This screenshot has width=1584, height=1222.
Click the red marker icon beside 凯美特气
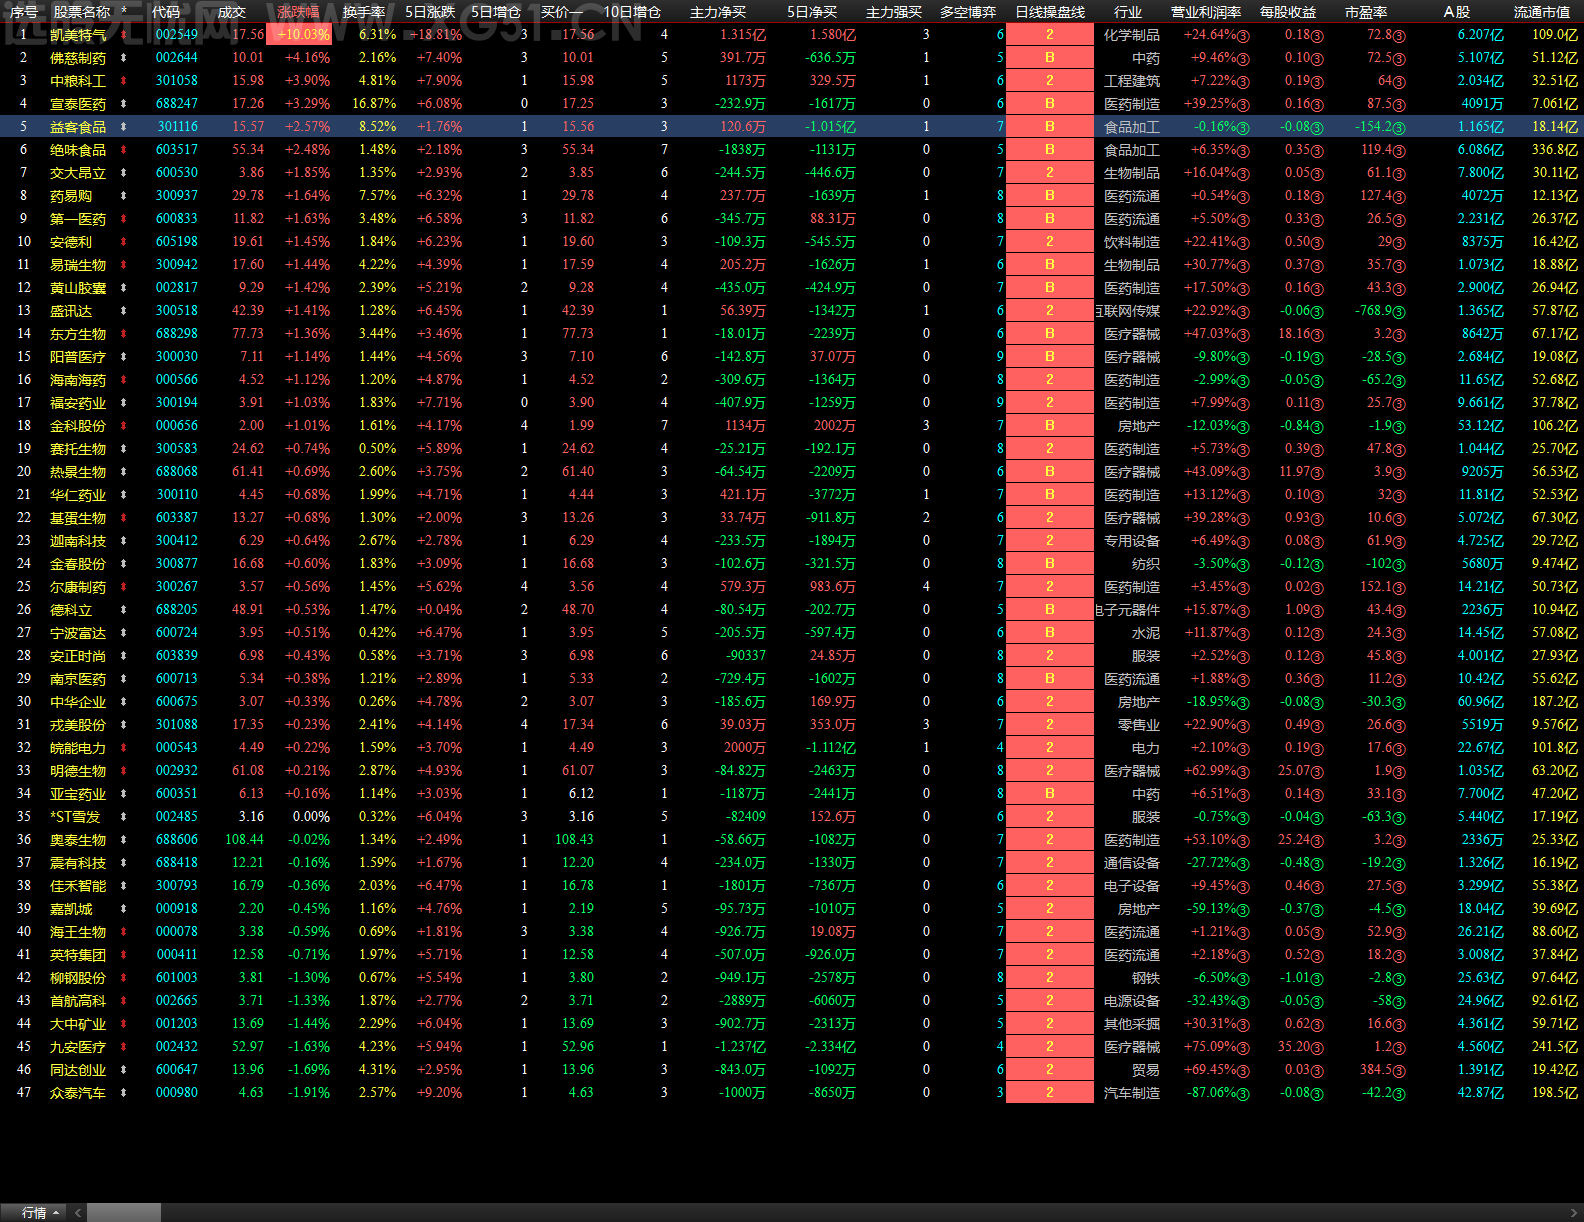[124, 35]
